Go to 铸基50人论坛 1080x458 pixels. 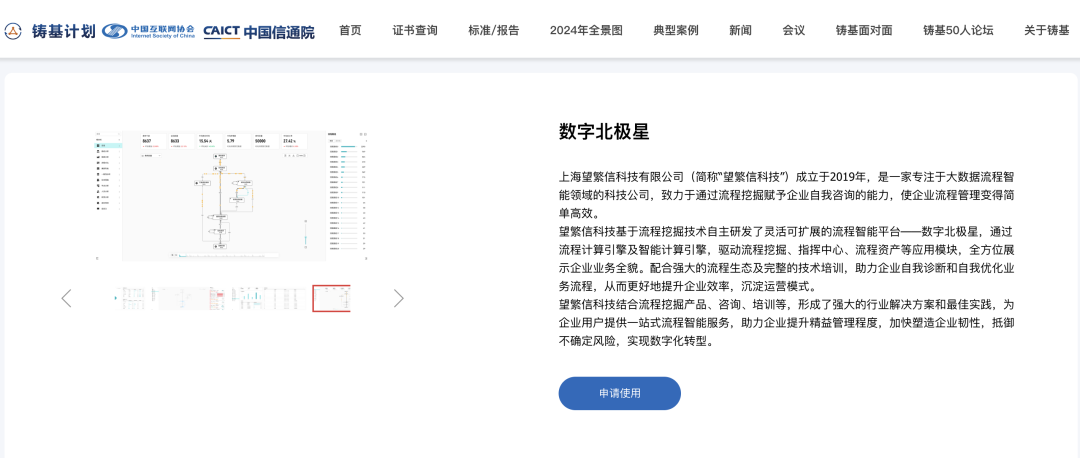[958, 30]
